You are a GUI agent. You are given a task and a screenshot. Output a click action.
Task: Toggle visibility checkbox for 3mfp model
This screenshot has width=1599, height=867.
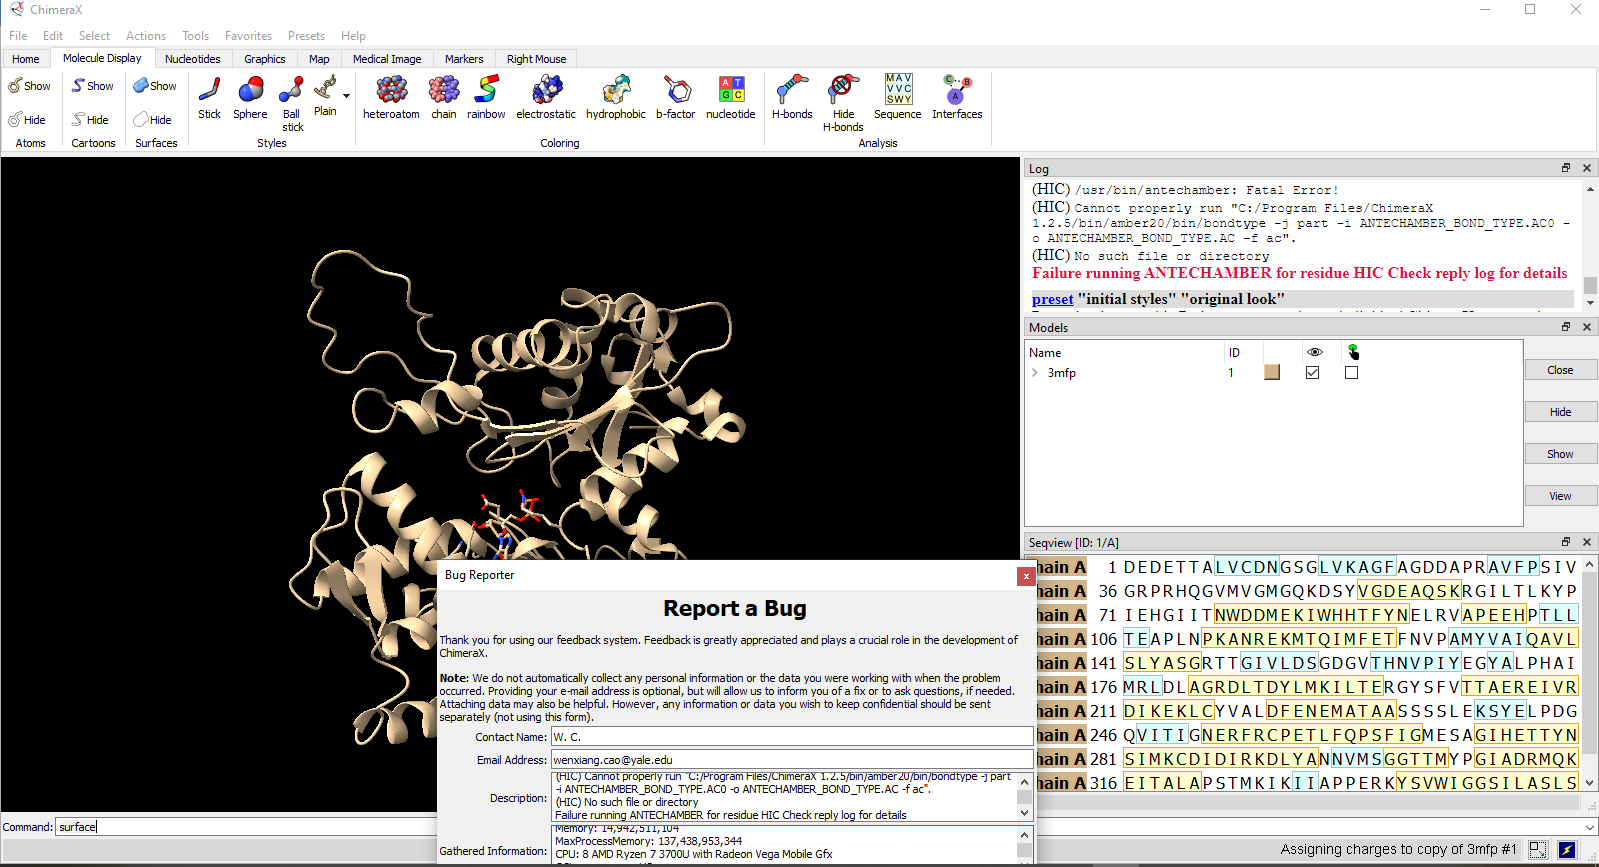pos(1313,373)
